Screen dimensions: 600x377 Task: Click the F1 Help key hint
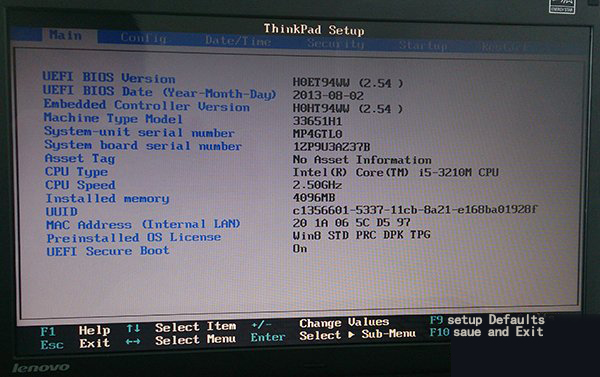pos(75,330)
